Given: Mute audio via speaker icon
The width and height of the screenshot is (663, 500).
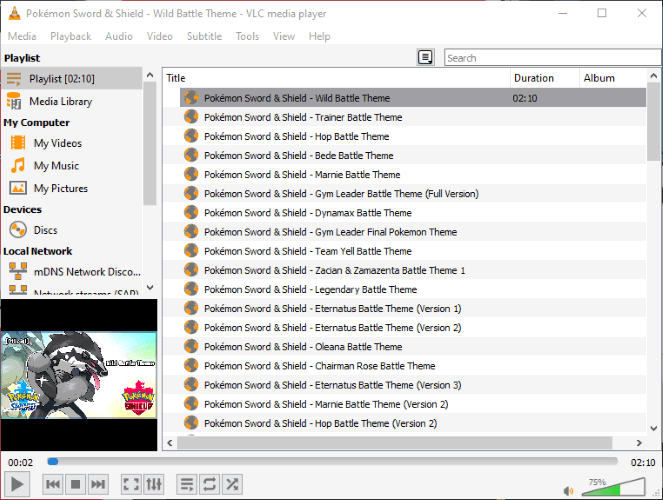Looking at the screenshot, I should point(569,491).
